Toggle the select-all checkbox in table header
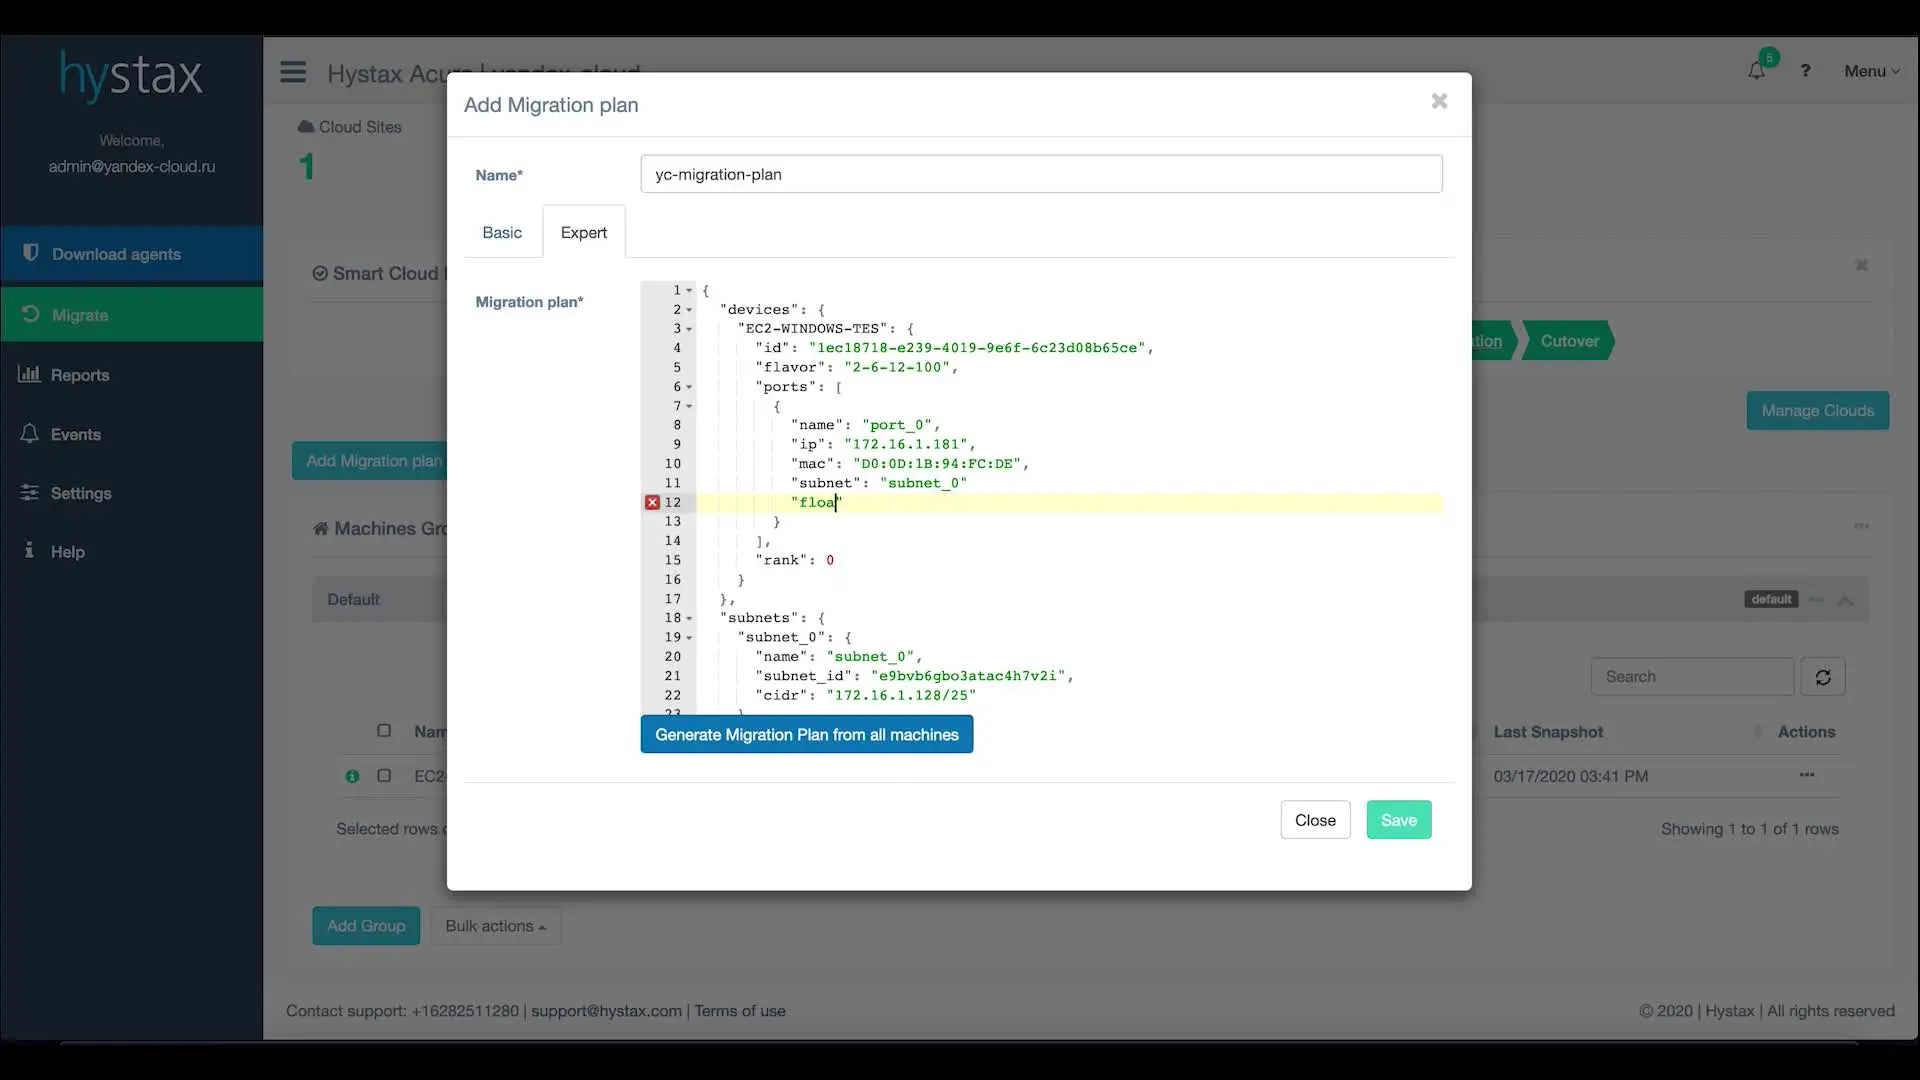The image size is (1920, 1080). pyautogui.click(x=384, y=731)
